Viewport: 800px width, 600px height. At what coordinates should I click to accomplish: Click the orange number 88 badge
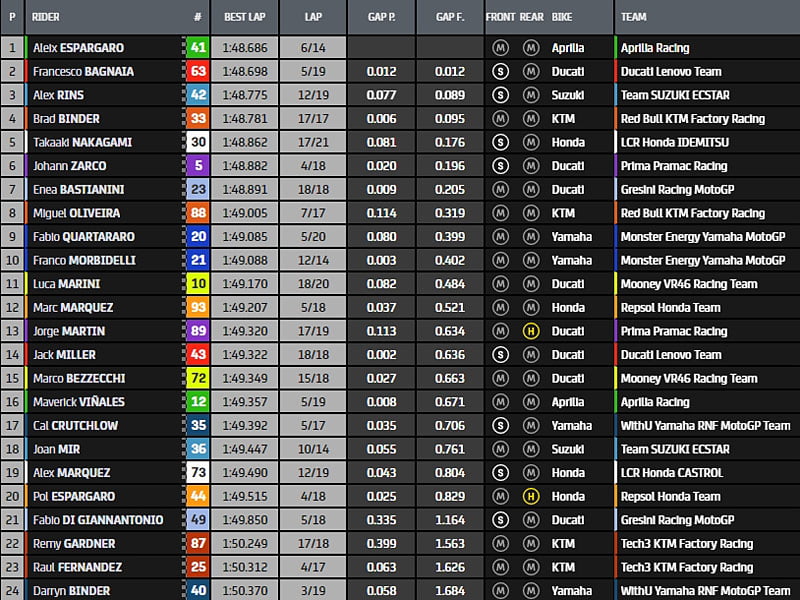(198, 213)
